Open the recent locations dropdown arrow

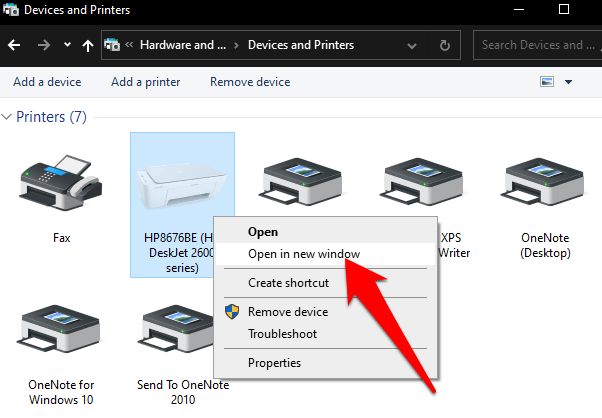coord(66,45)
